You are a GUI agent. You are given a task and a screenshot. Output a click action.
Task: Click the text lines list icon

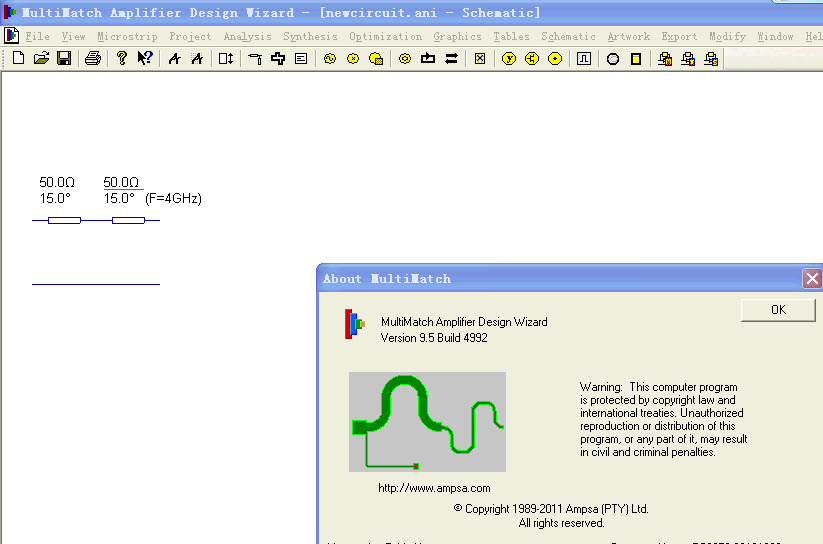pyautogui.click(x=301, y=58)
